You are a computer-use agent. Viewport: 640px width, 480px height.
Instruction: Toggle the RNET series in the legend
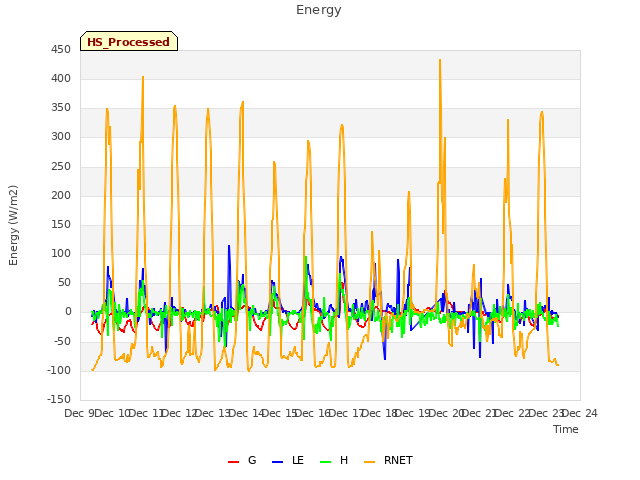click(388, 460)
